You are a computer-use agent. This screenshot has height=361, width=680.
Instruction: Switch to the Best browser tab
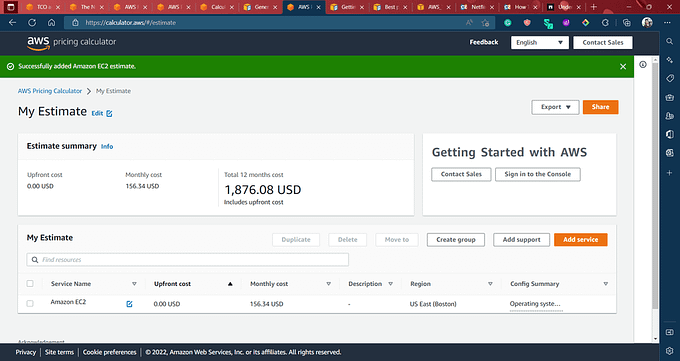tap(390, 7)
